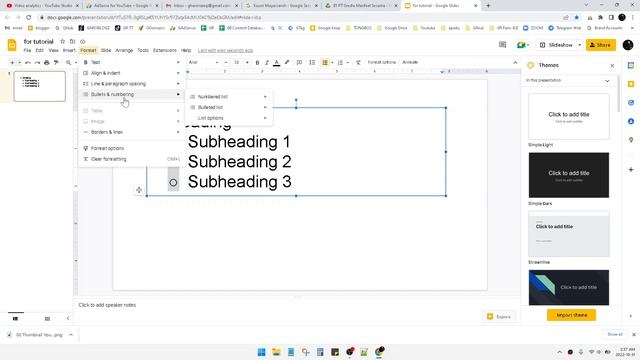
Task: Click the move to folder icon
Action: pyautogui.click(x=72, y=42)
